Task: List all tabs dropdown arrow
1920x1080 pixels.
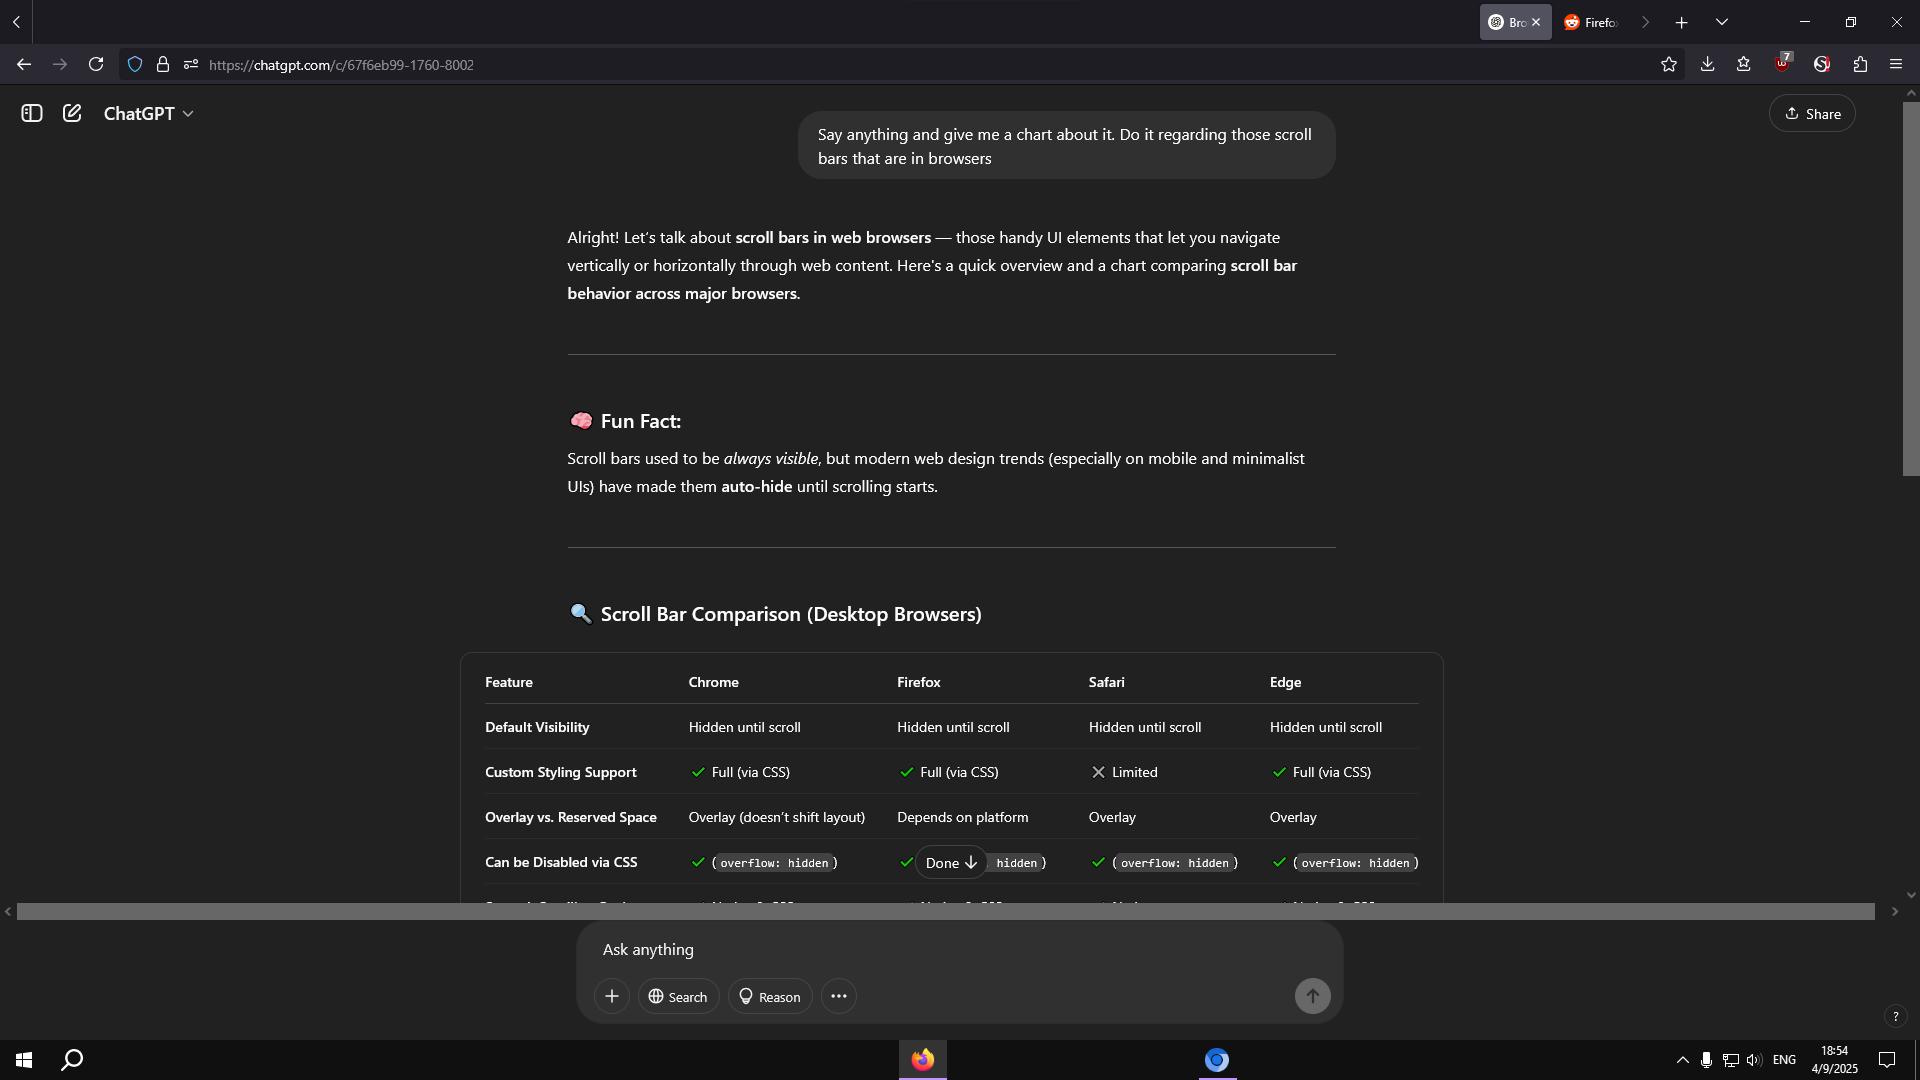Action: click(1721, 22)
